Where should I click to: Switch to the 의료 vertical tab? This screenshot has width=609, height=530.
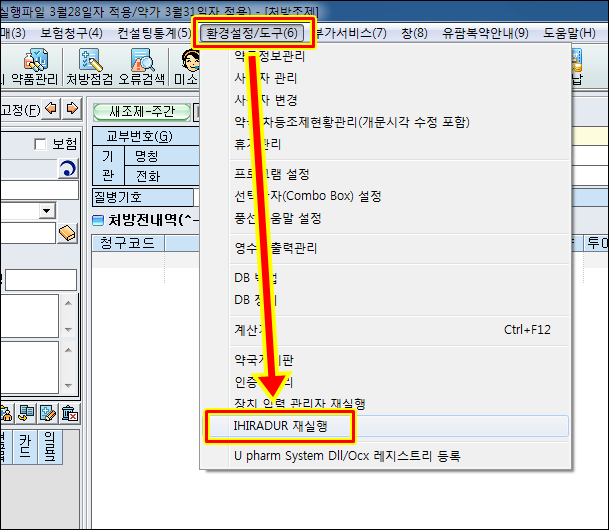[50, 447]
